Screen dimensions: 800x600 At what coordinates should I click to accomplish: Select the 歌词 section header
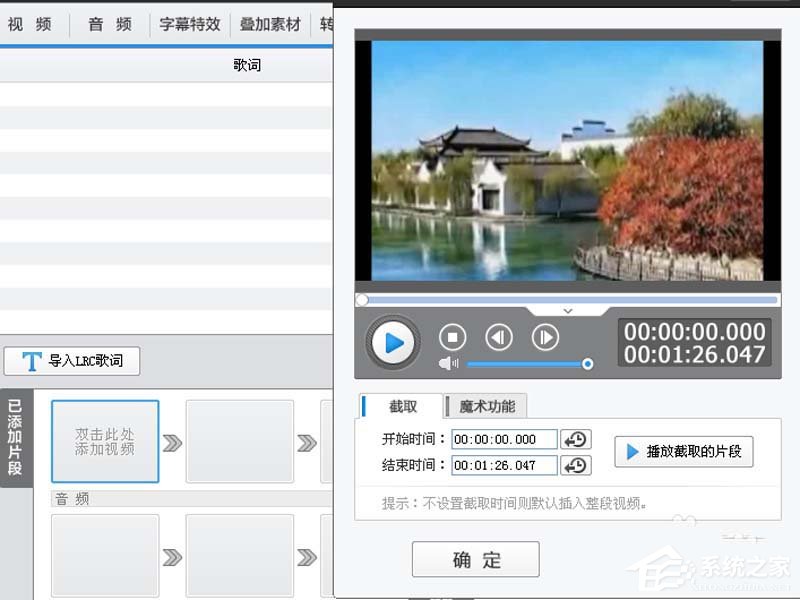coord(246,65)
